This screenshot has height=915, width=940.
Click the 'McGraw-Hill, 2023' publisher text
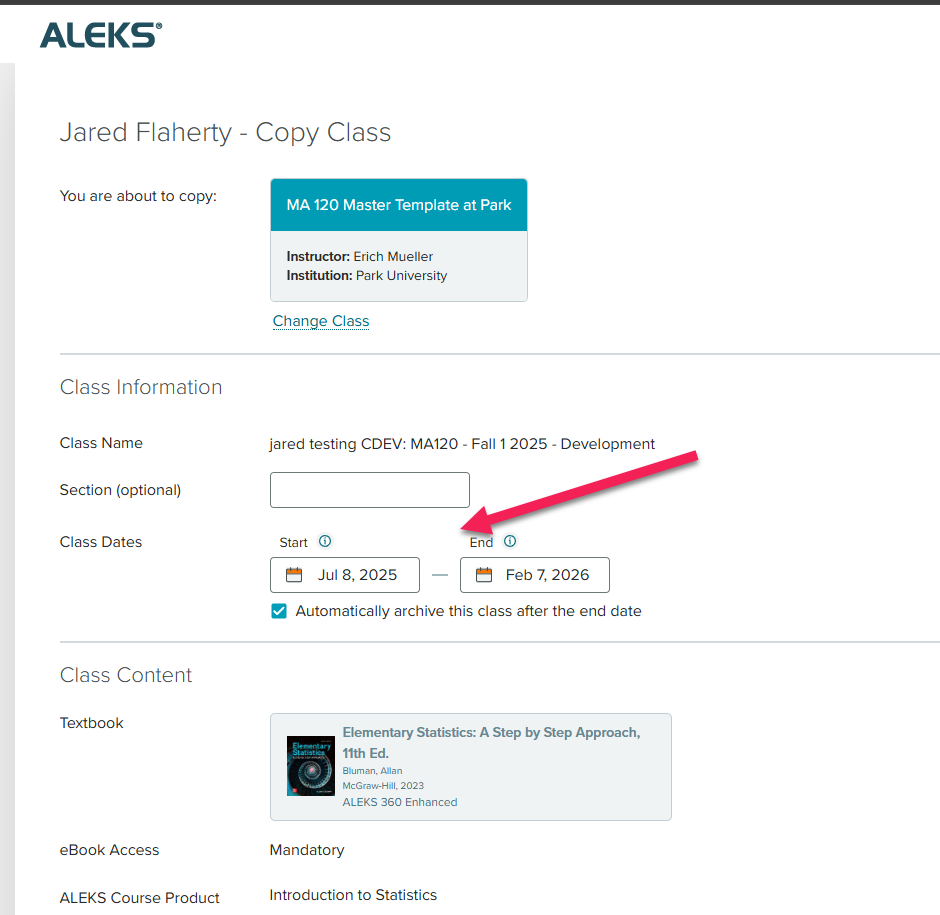click(x=383, y=785)
